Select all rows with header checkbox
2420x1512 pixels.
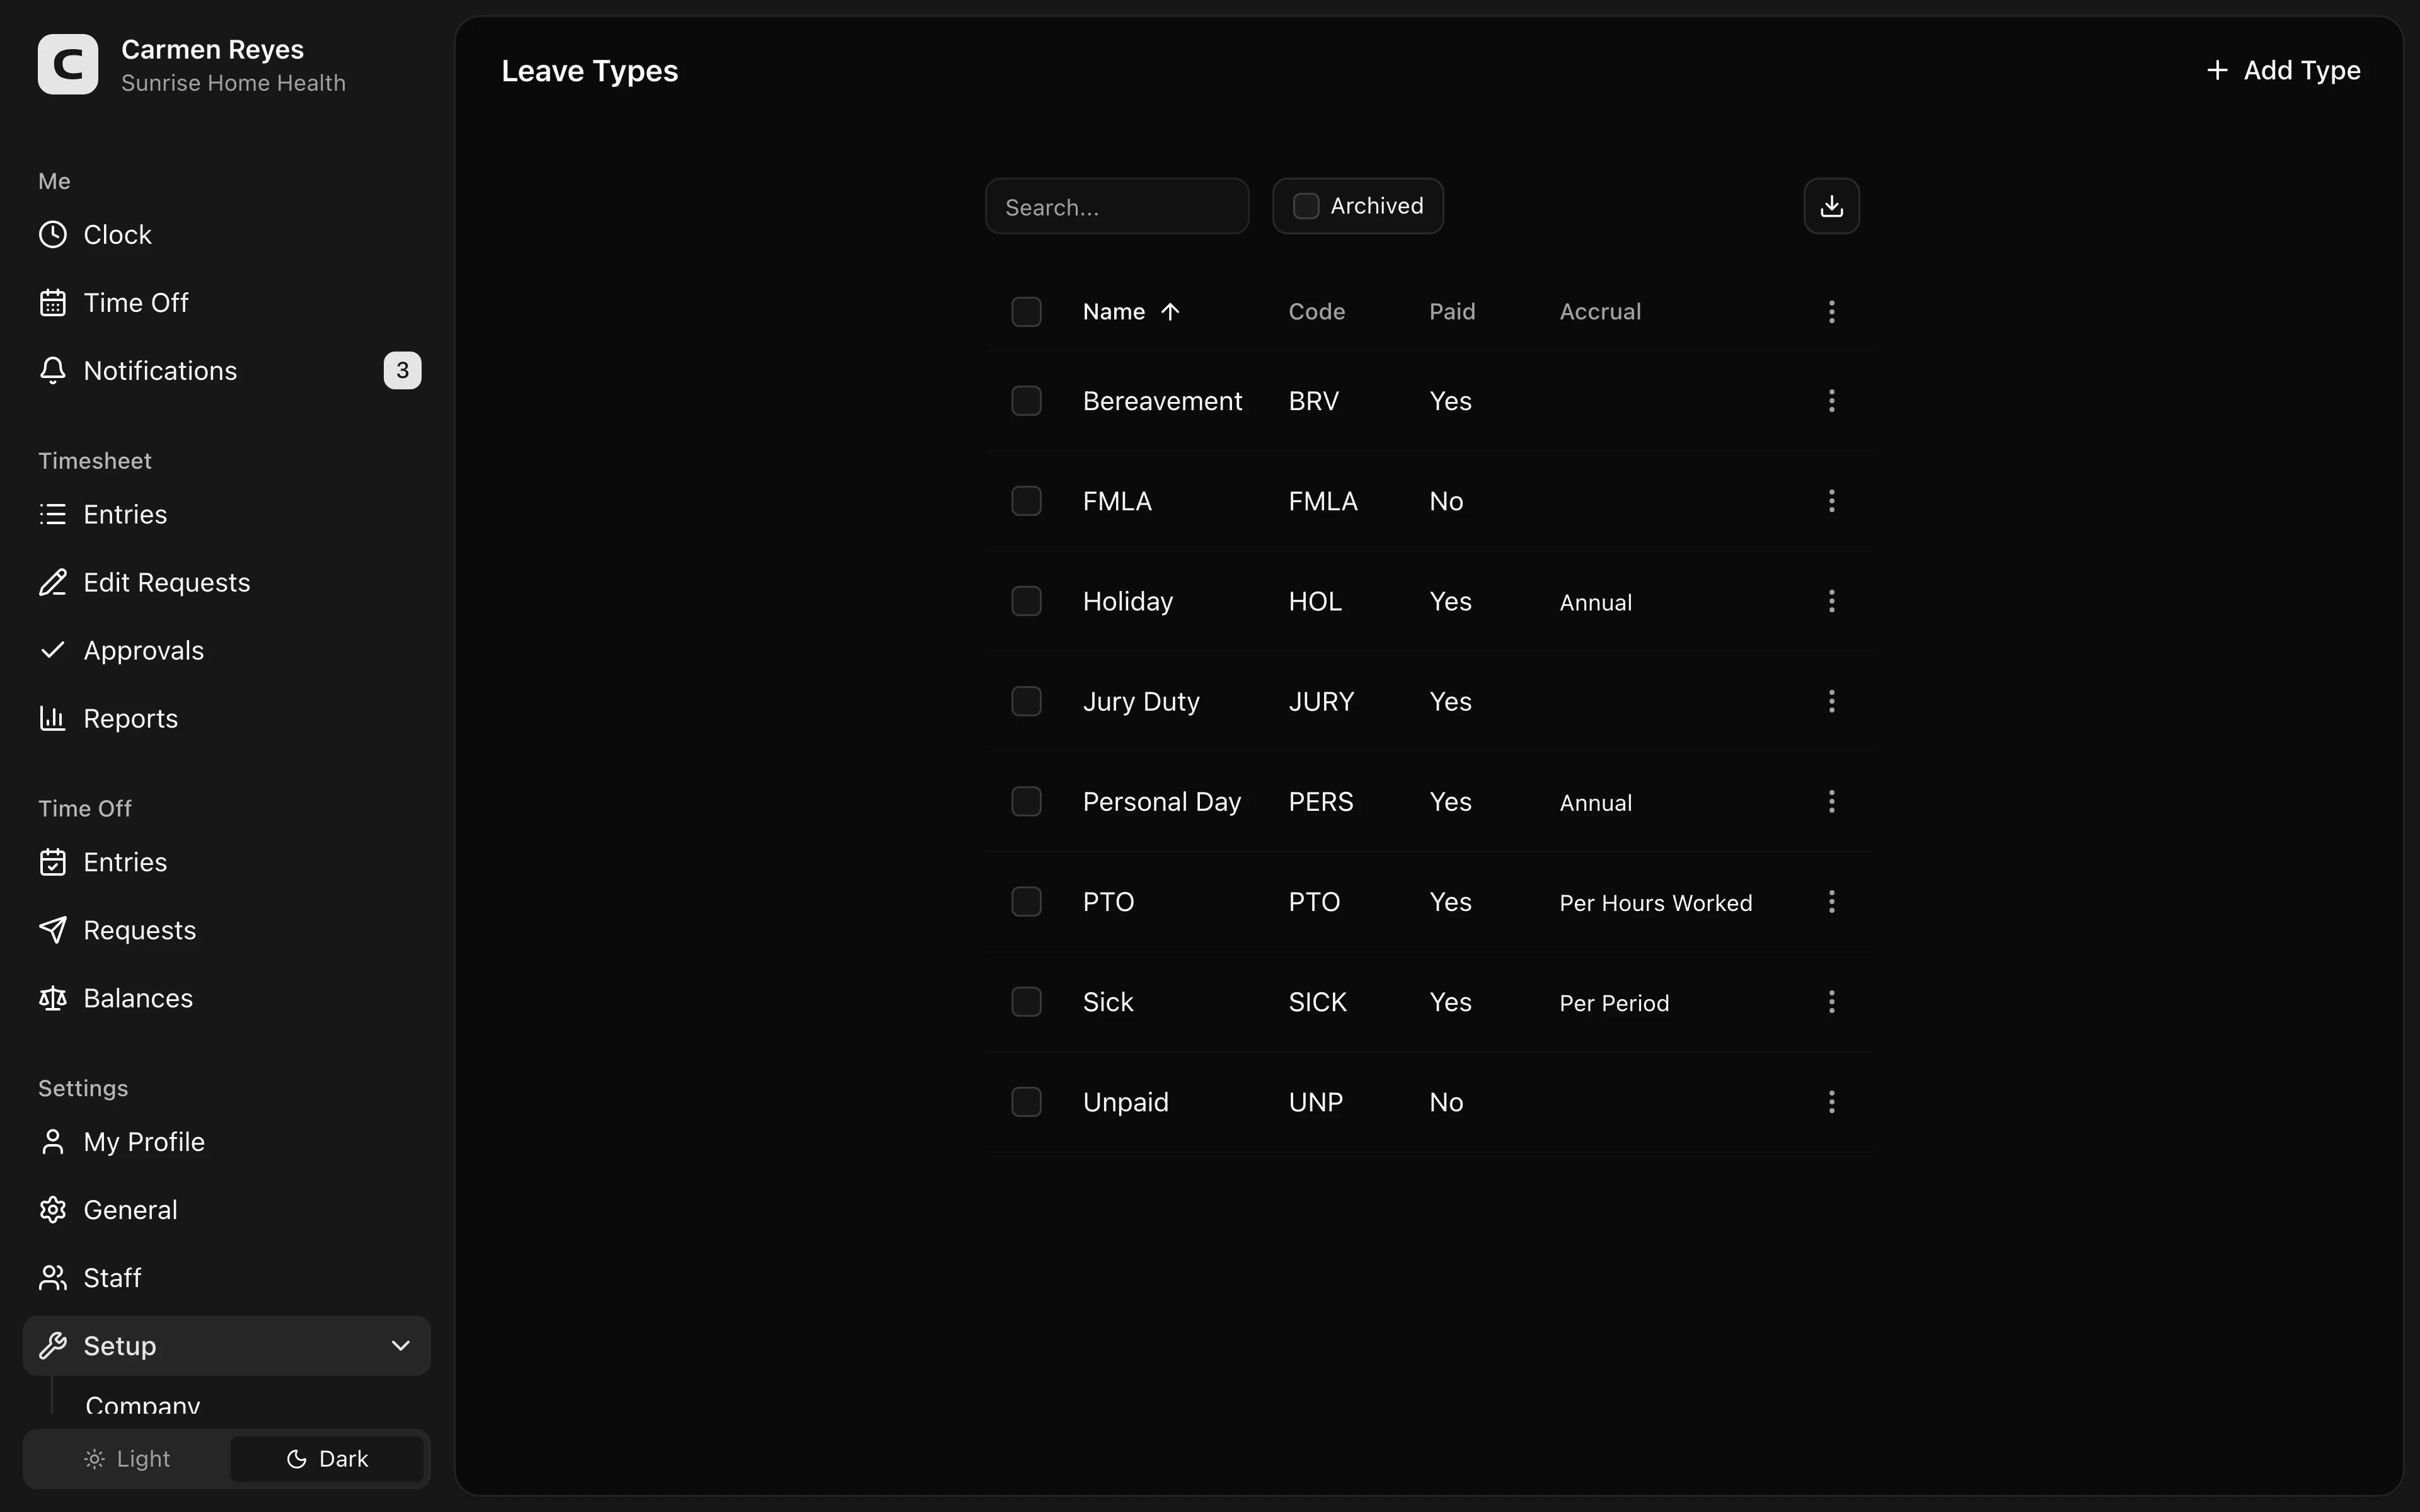coord(1026,312)
